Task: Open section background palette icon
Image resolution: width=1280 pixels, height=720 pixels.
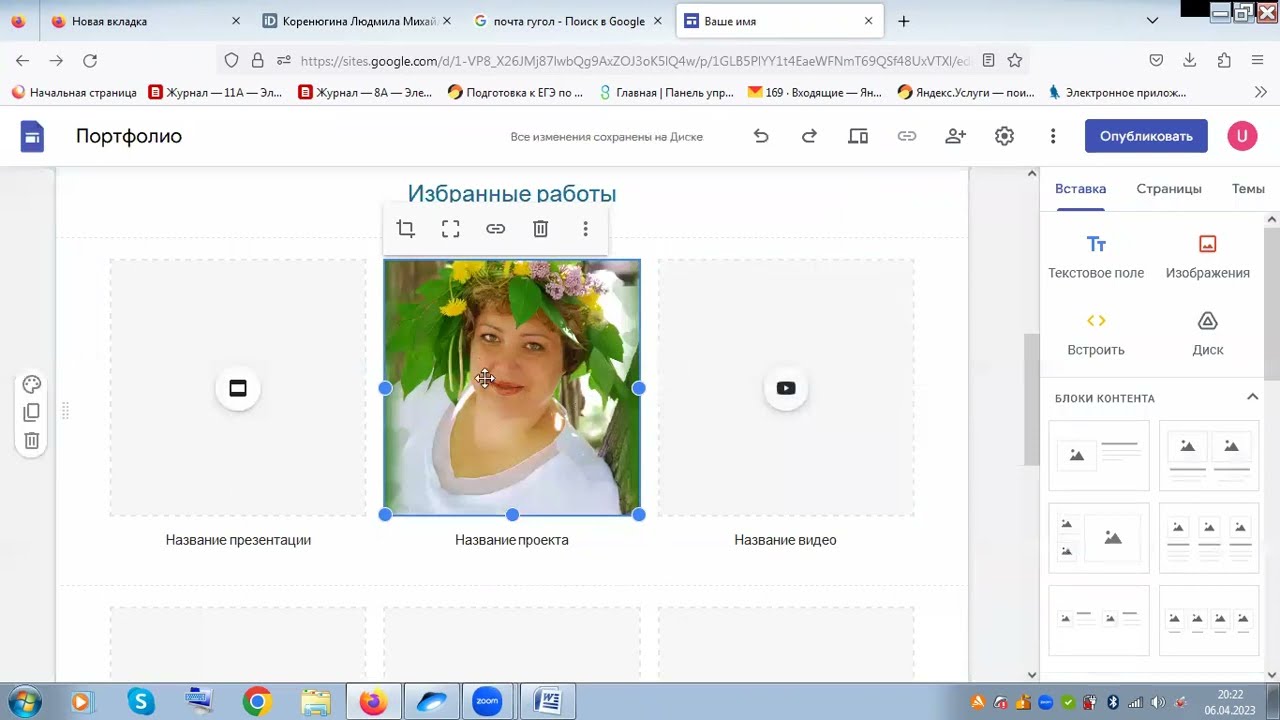Action: [x=31, y=385]
